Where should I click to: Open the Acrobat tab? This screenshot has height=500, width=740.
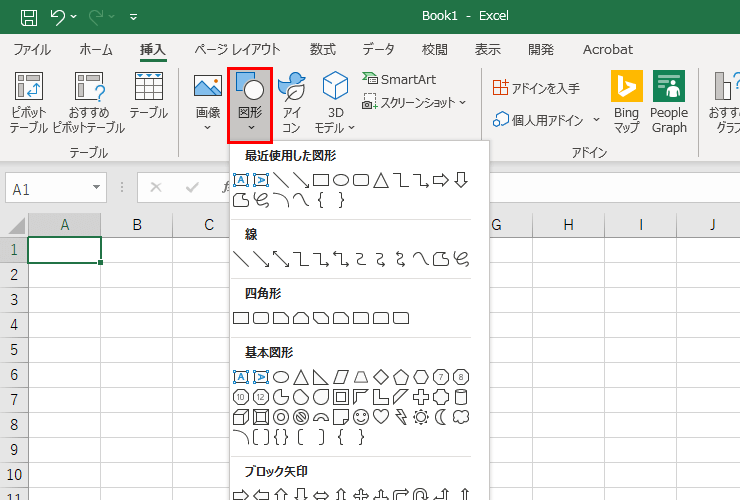608,50
